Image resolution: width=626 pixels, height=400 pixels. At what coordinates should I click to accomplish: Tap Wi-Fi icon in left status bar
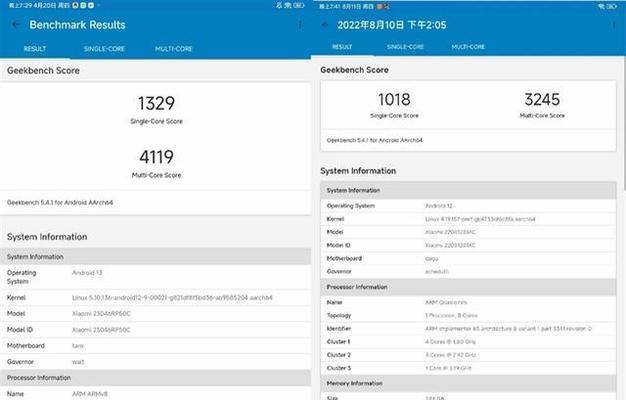click(287, 6)
